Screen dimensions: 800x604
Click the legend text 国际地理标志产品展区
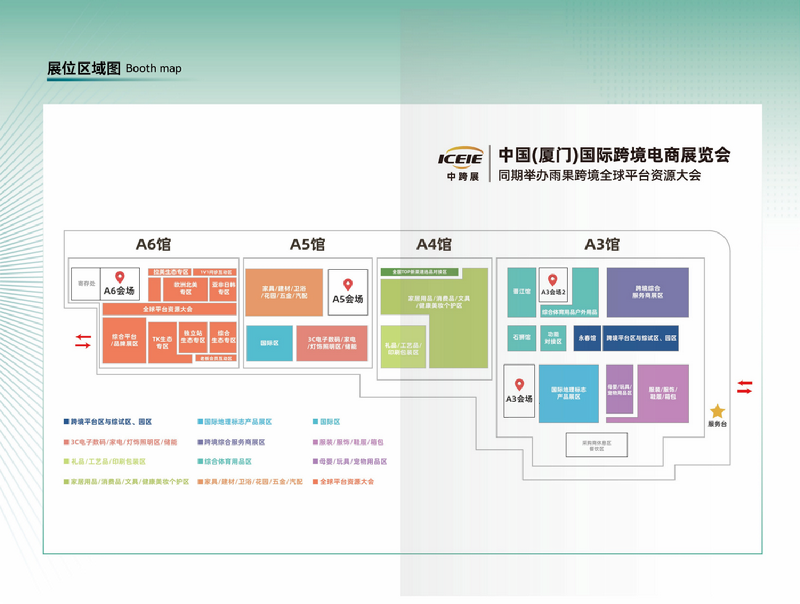pos(238,421)
